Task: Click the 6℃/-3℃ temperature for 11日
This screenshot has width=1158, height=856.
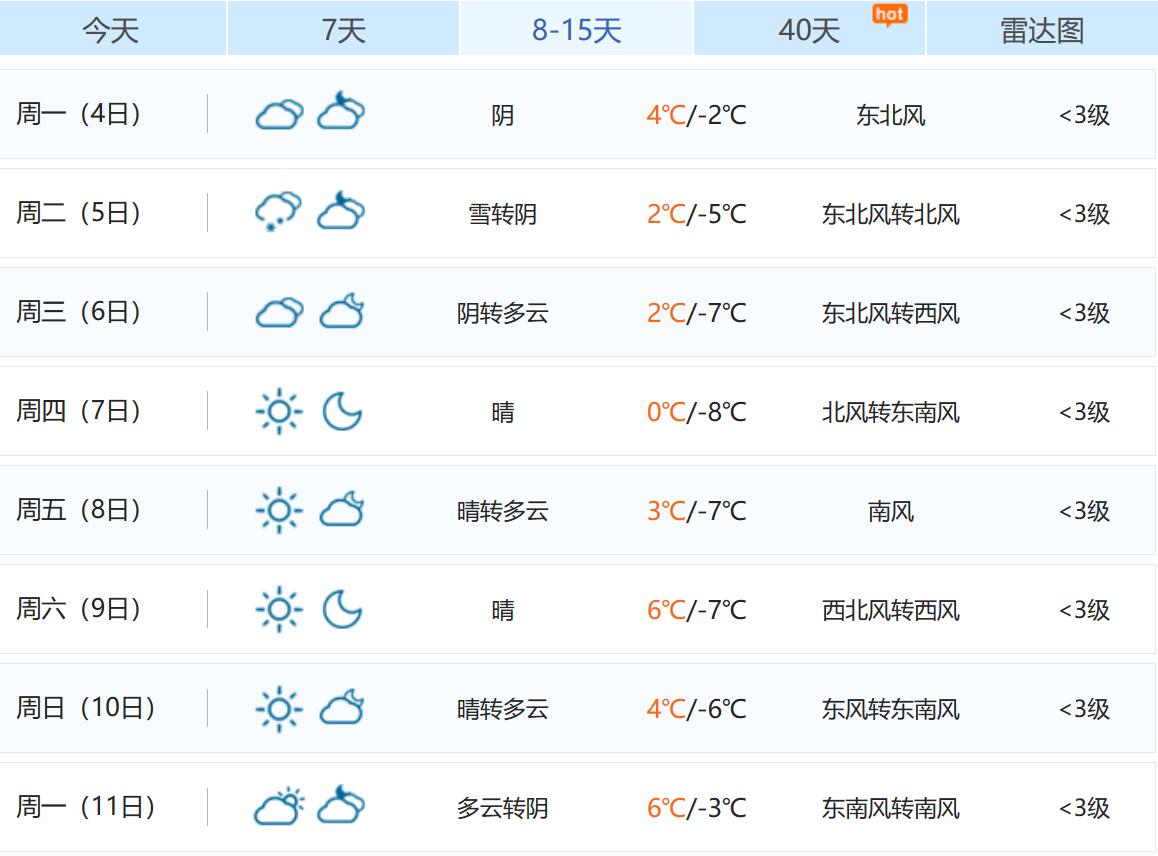Action: point(696,808)
